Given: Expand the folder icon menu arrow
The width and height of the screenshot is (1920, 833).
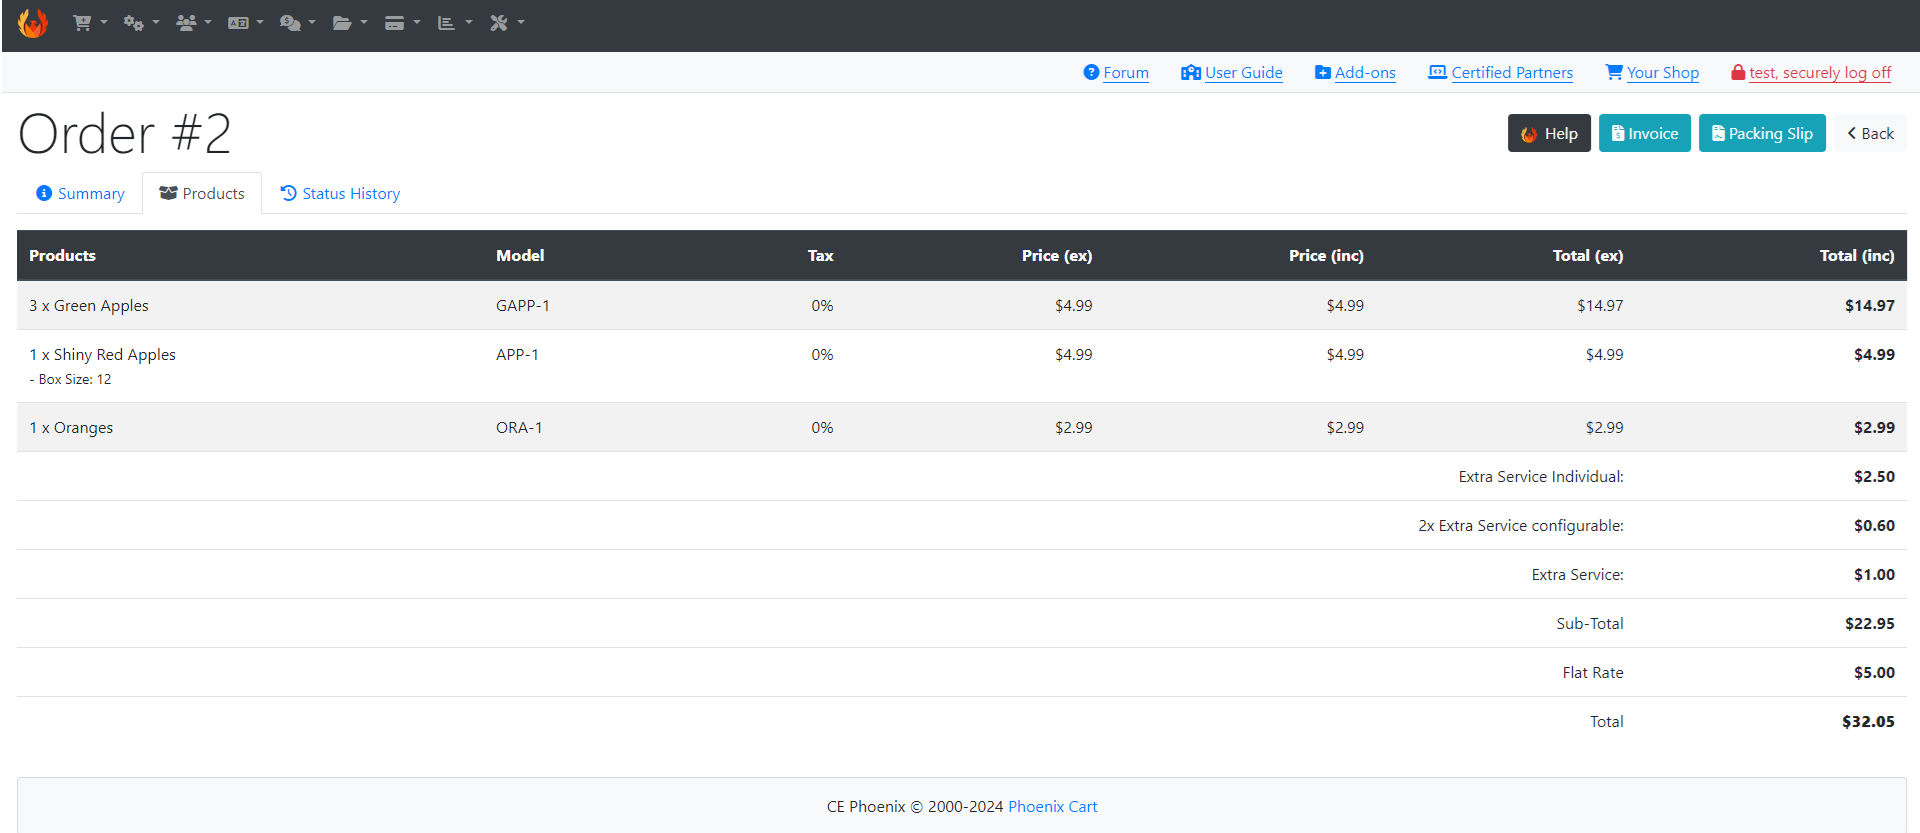Looking at the screenshot, I should [x=364, y=22].
